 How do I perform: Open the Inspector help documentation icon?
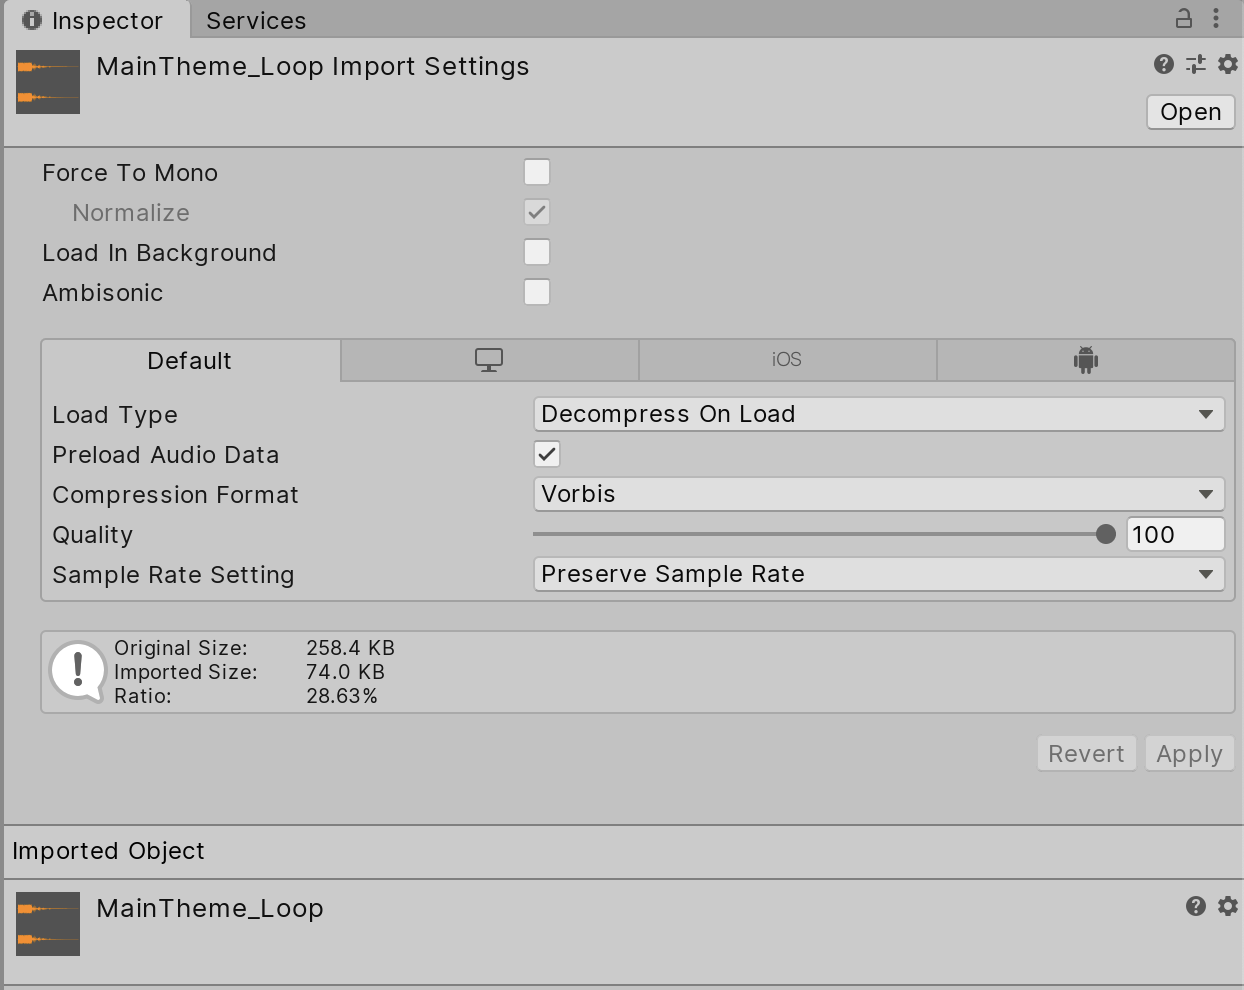coord(1163,63)
